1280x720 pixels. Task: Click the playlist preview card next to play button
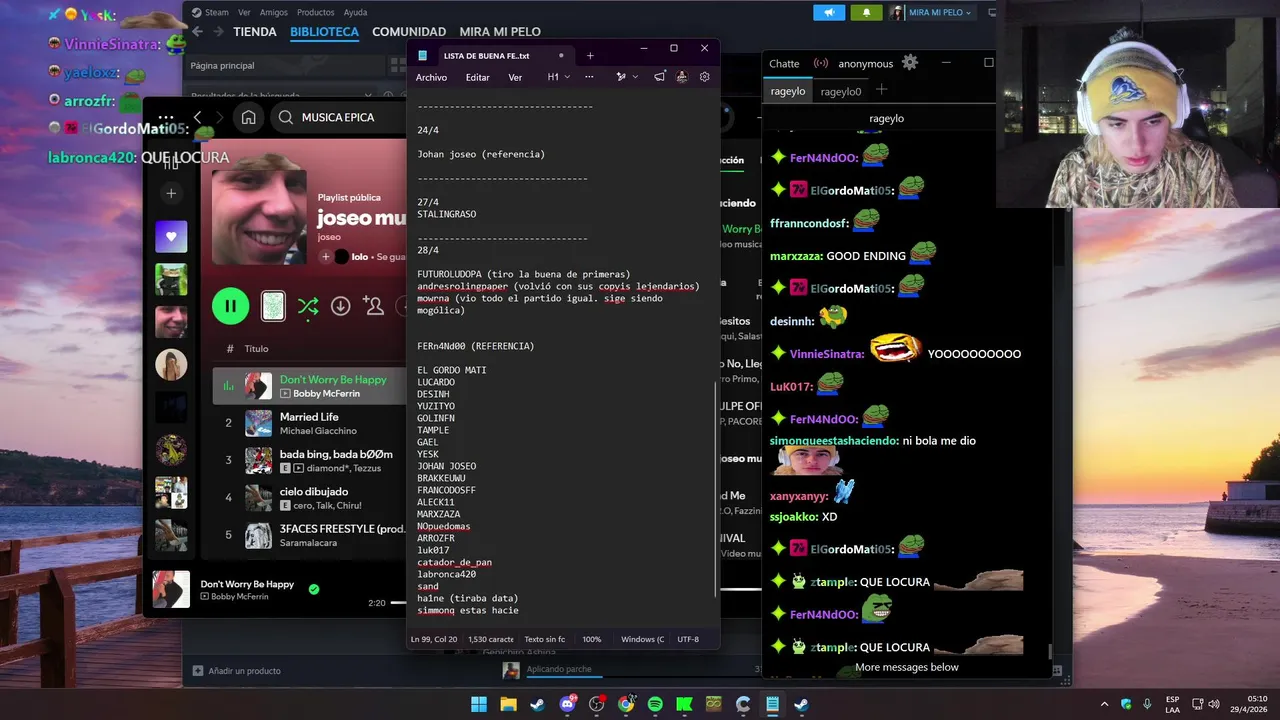(x=273, y=306)
